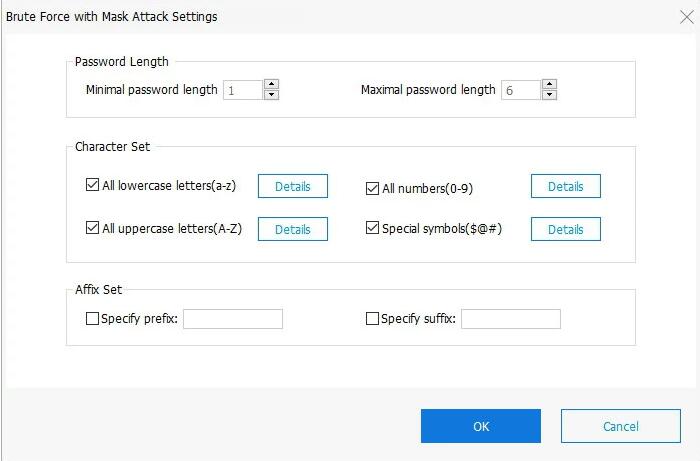Decrease maximal password length with down arrow
This screenshot has width=700, height=461.
point(550,95)
